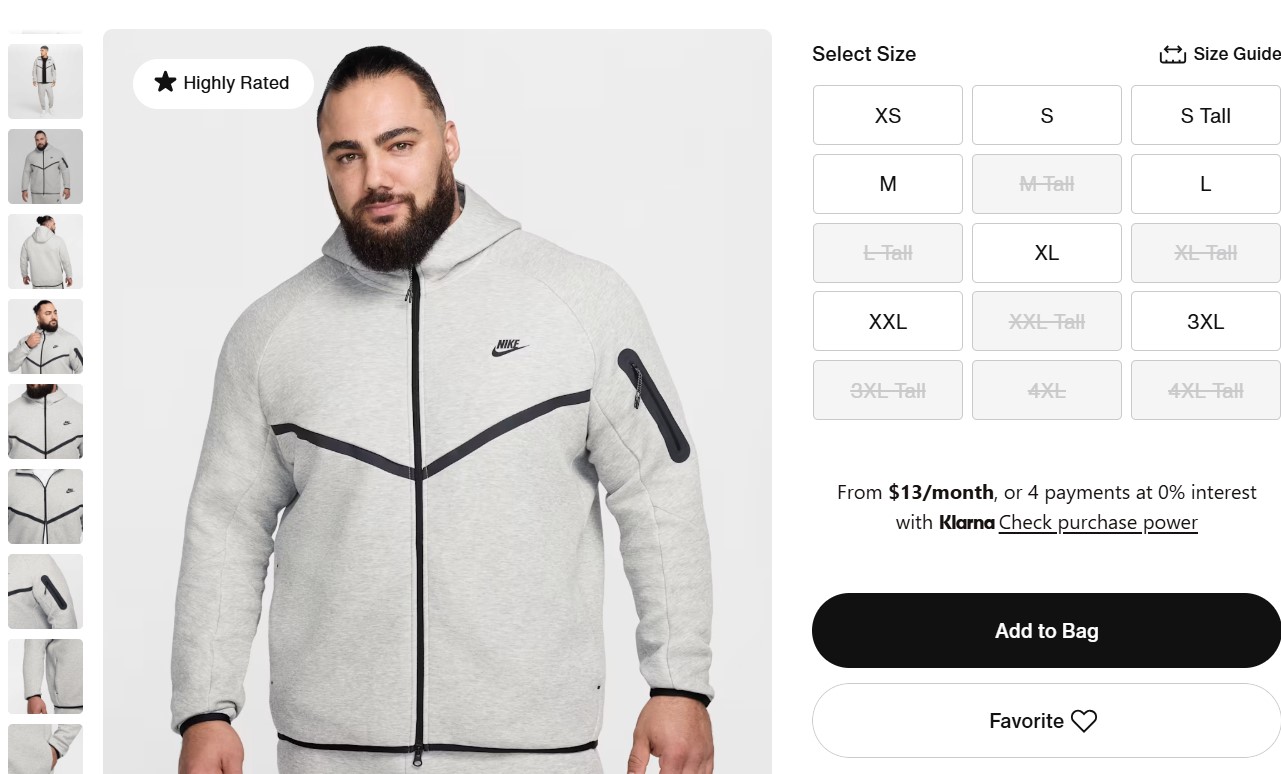Viewport: 1281px width, 774px height.
Task: Choose size 3XL
Action: click(x=1205, y=321)
